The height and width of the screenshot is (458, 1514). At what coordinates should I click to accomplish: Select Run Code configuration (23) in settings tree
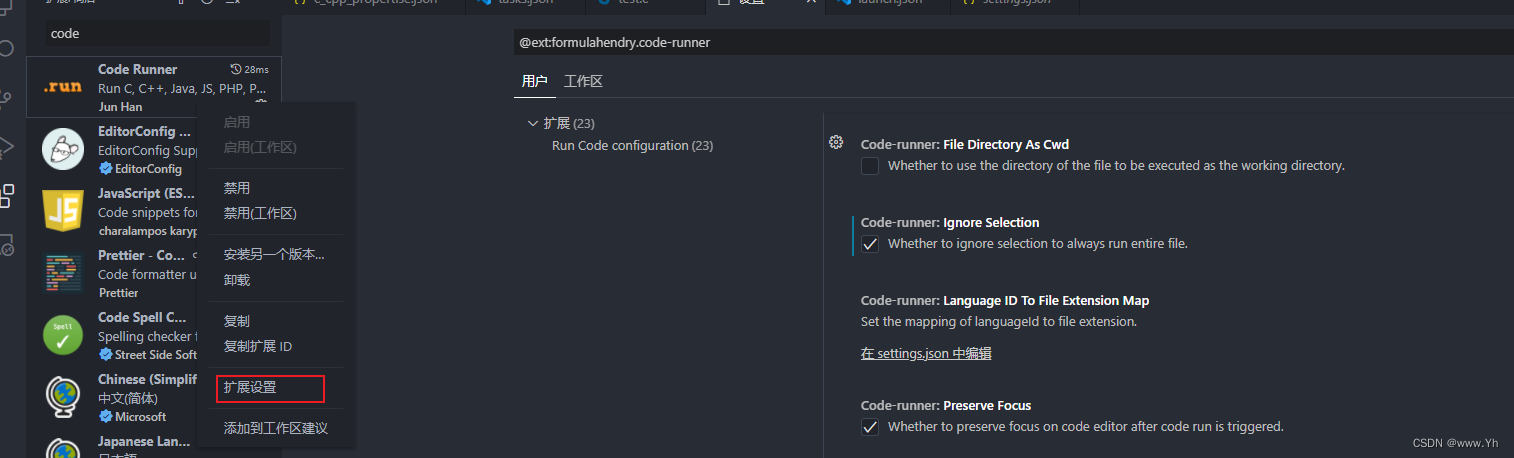(632, 145)
